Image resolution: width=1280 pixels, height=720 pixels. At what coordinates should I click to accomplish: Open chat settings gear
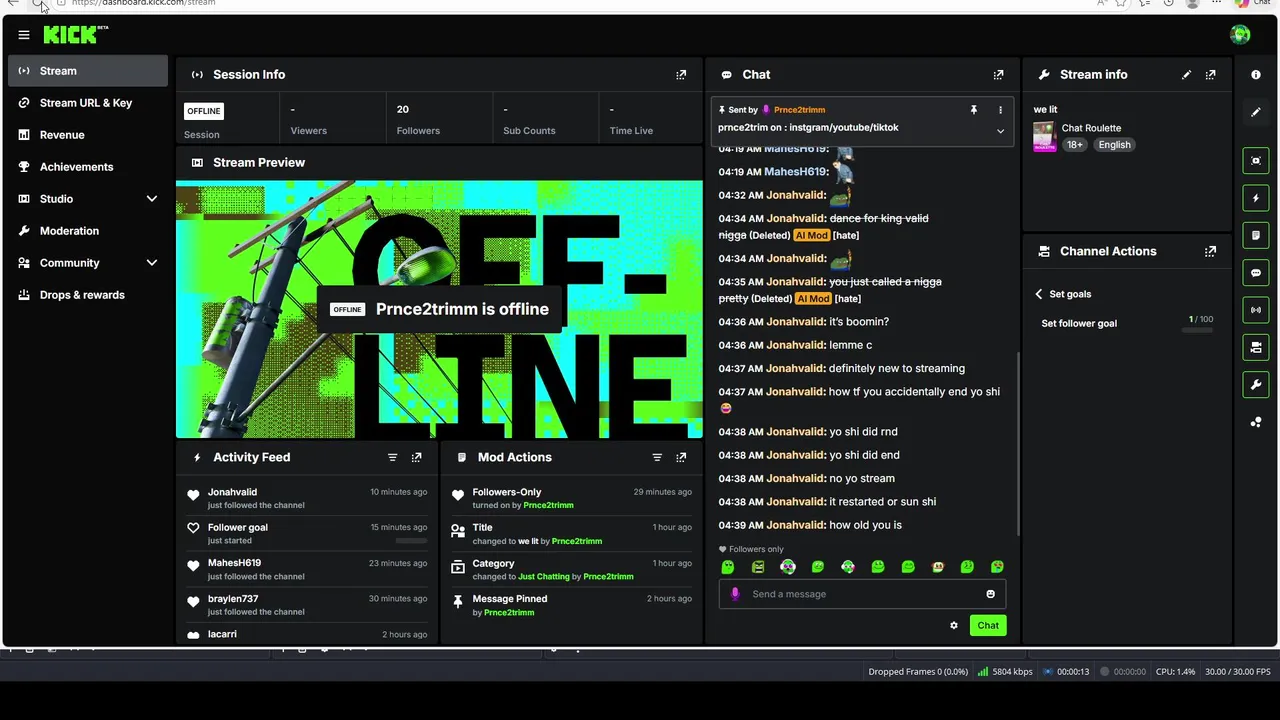coord(954,626)
